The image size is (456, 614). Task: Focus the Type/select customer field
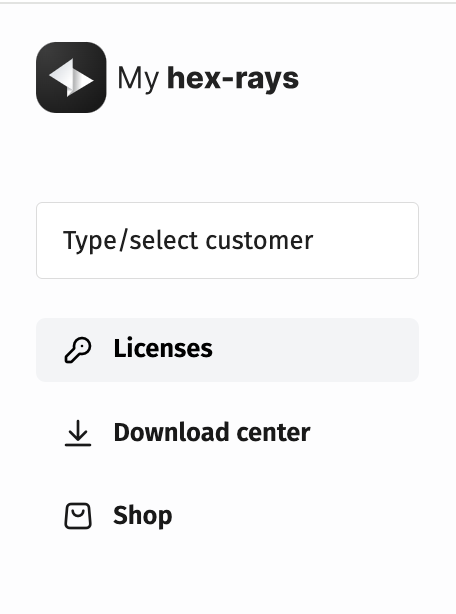227,240
